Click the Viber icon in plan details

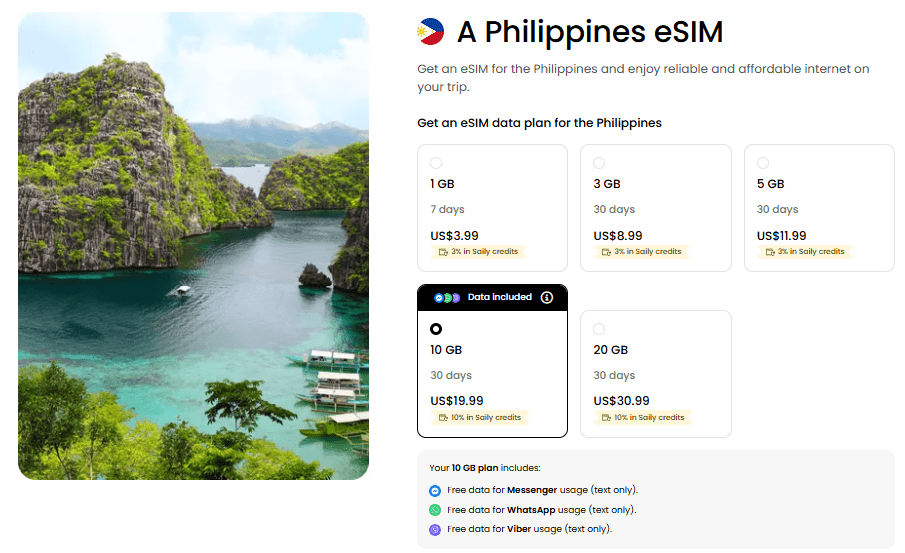pos(435,529)
